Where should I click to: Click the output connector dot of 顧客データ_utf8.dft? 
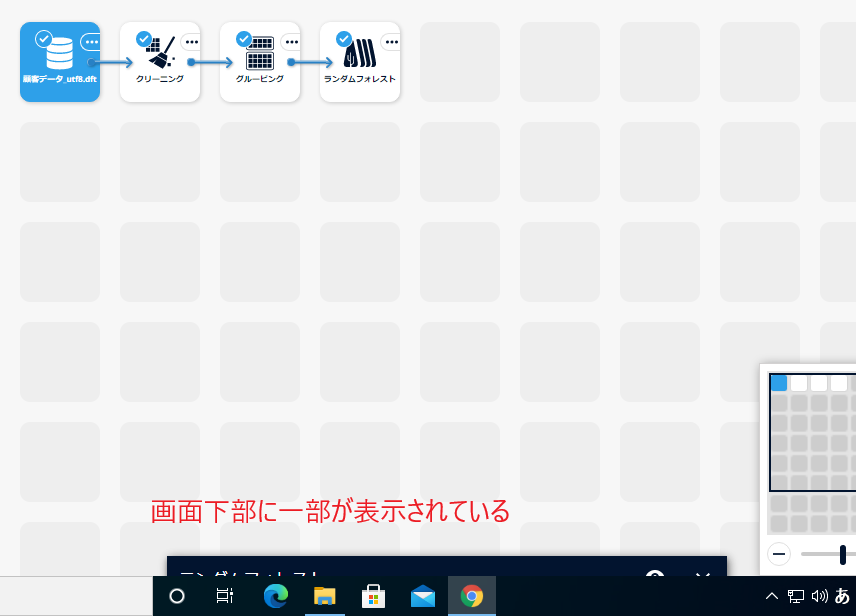pos(91,62)
